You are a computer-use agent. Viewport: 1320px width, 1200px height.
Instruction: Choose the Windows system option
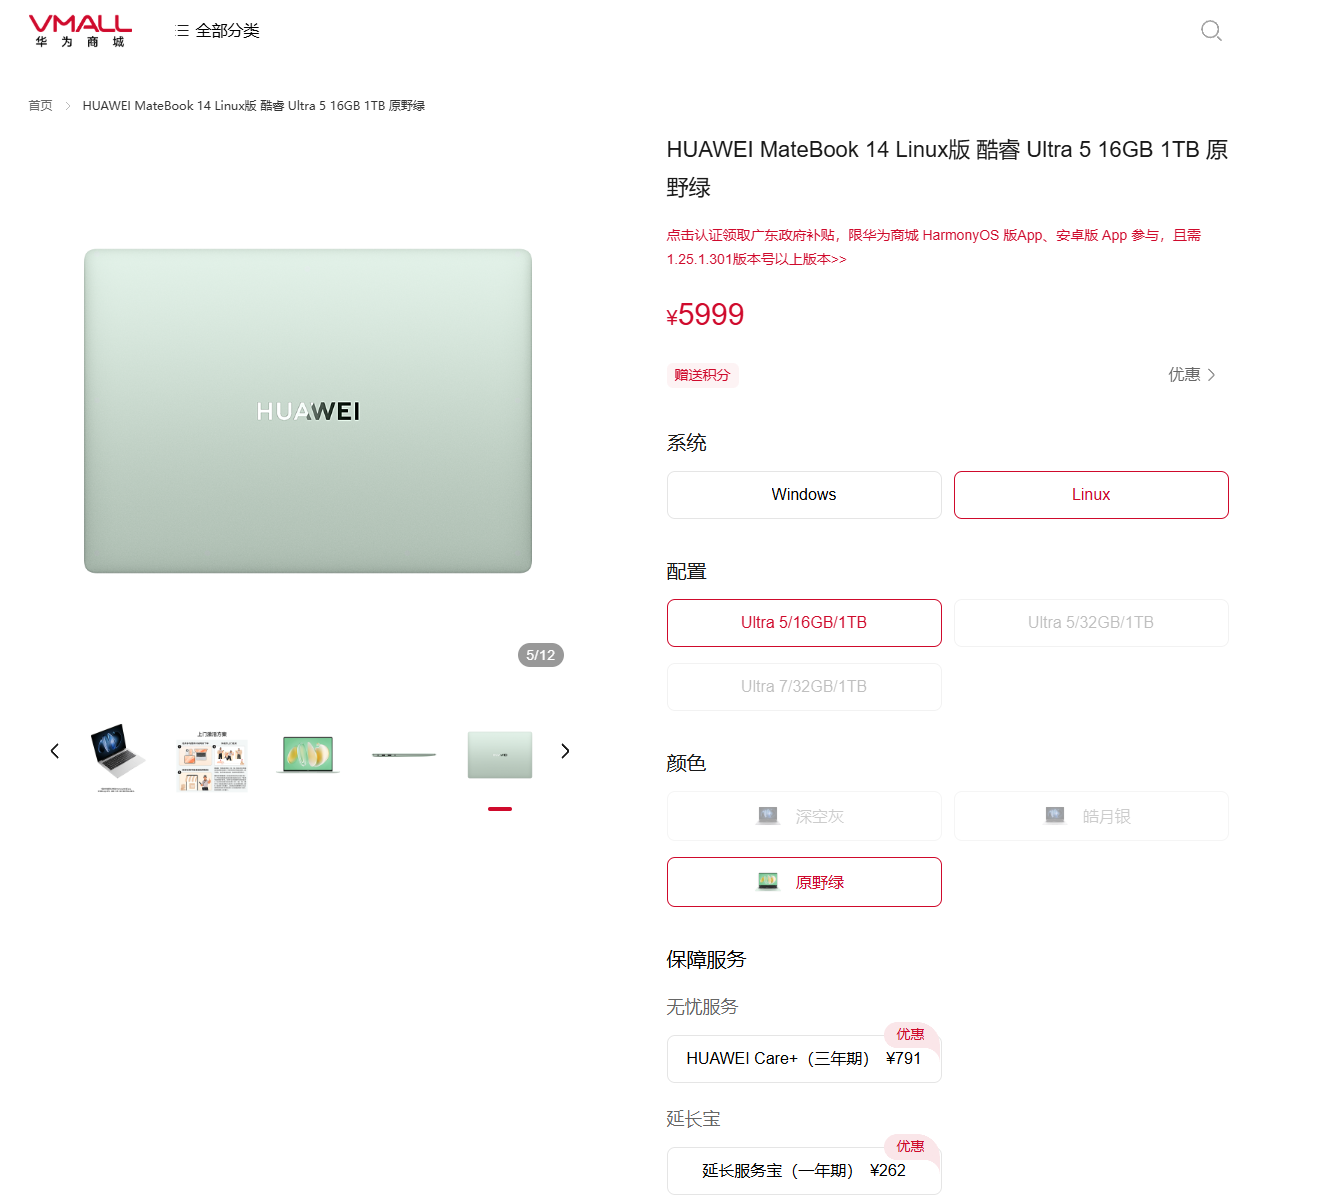click(x=804, y=495)
